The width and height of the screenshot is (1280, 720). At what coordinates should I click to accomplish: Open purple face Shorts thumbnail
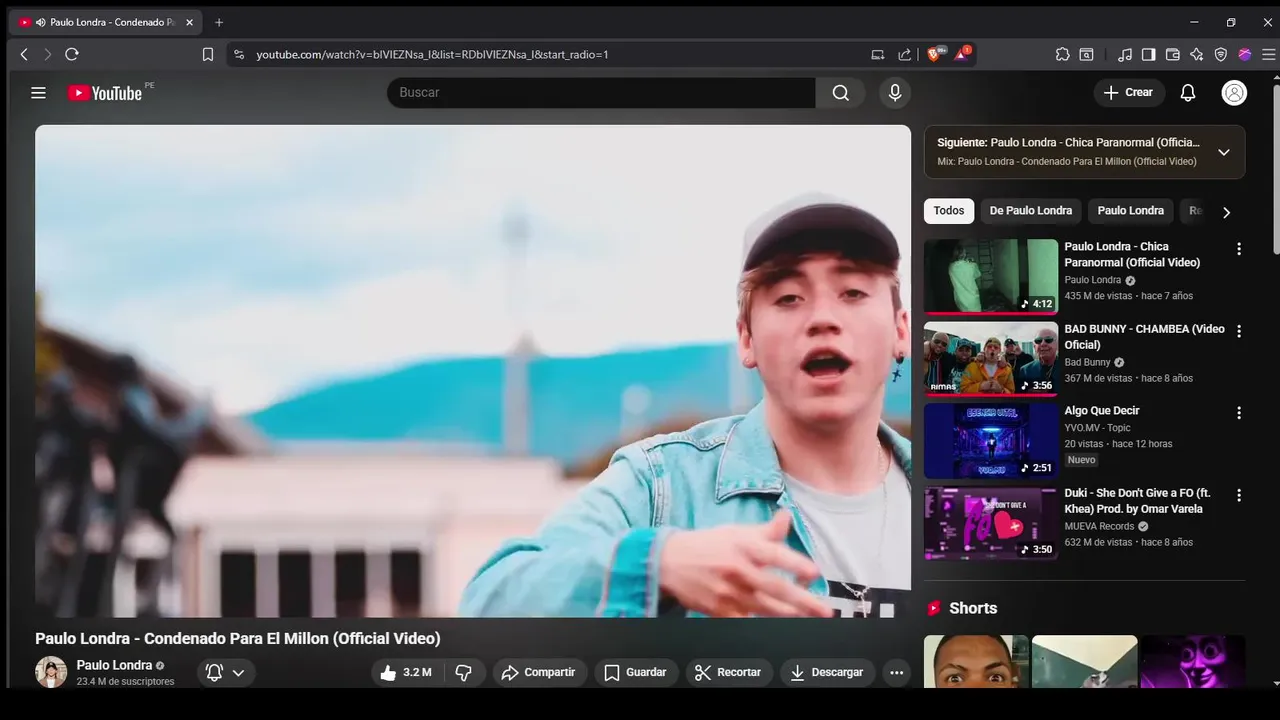click(1193, 662)
